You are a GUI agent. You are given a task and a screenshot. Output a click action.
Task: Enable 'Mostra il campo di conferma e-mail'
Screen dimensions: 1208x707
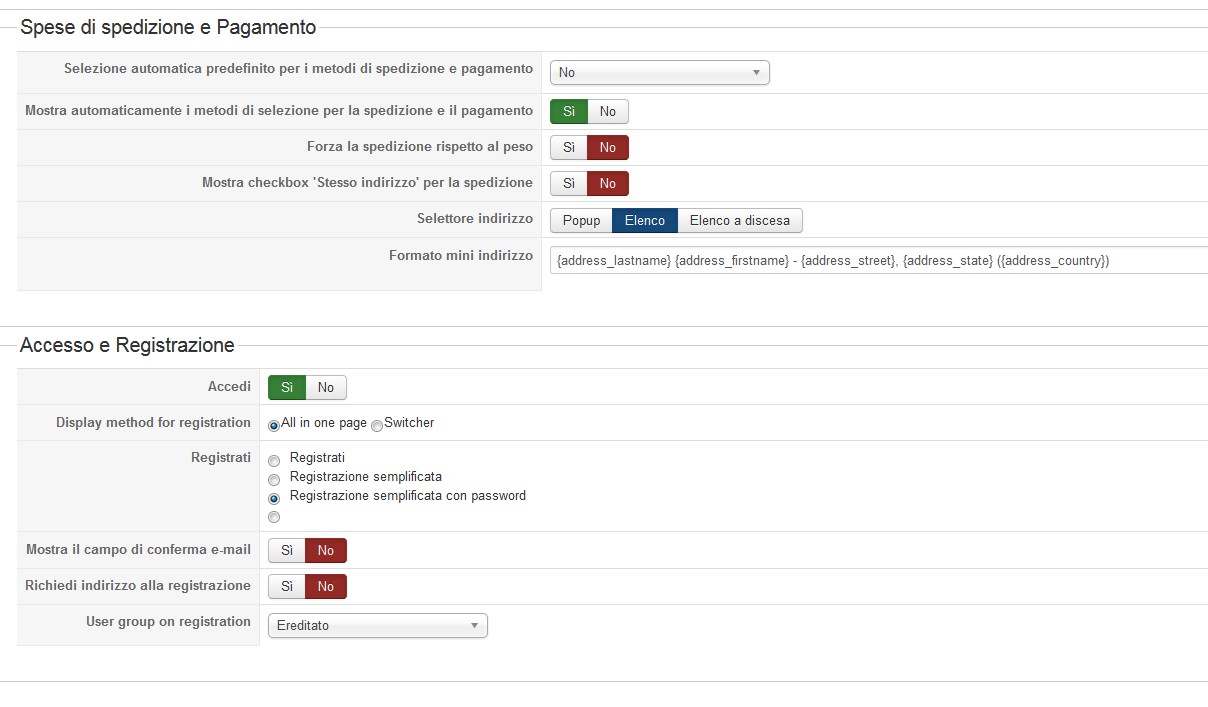coord(286,550)
